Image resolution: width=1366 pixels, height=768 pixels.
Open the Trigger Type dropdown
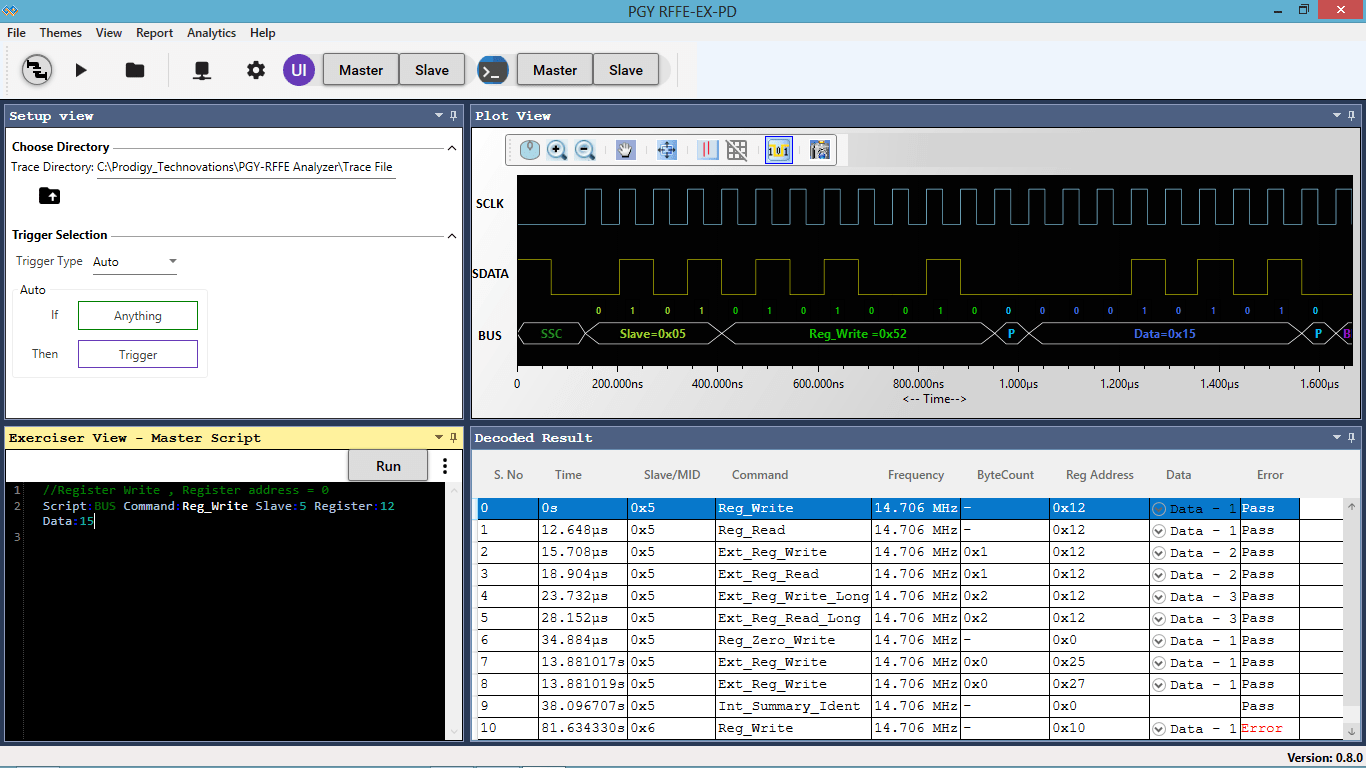point(135,262)
